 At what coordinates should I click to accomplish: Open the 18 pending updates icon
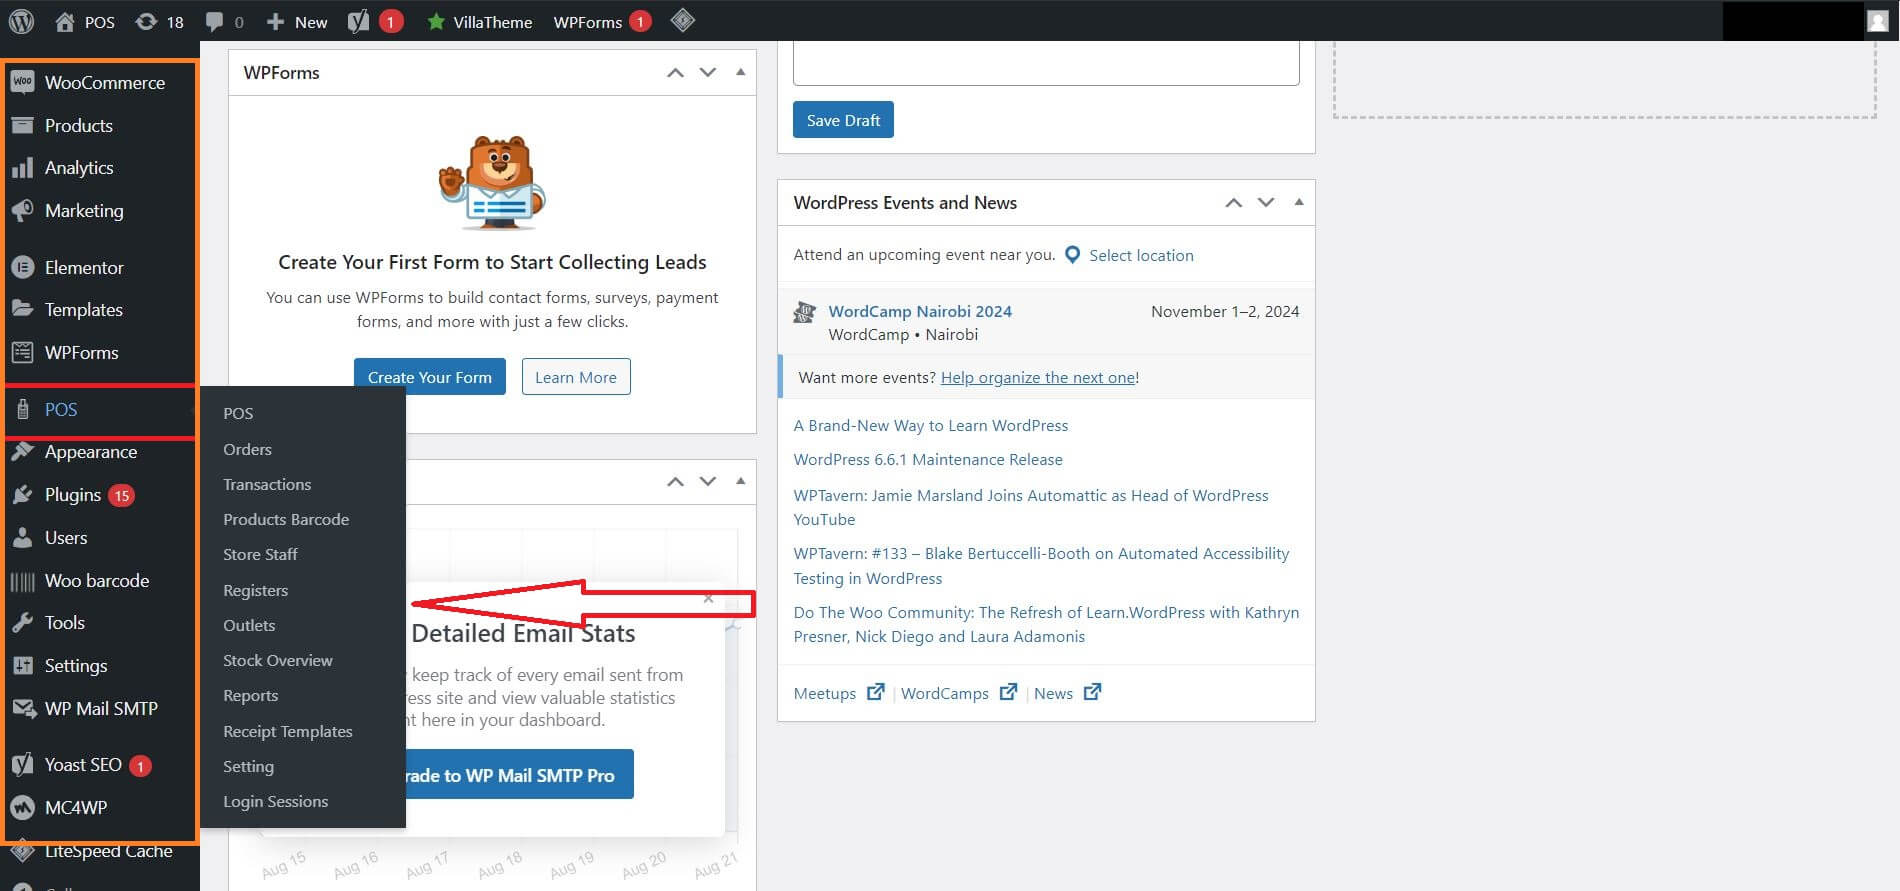tap(160, 21)
